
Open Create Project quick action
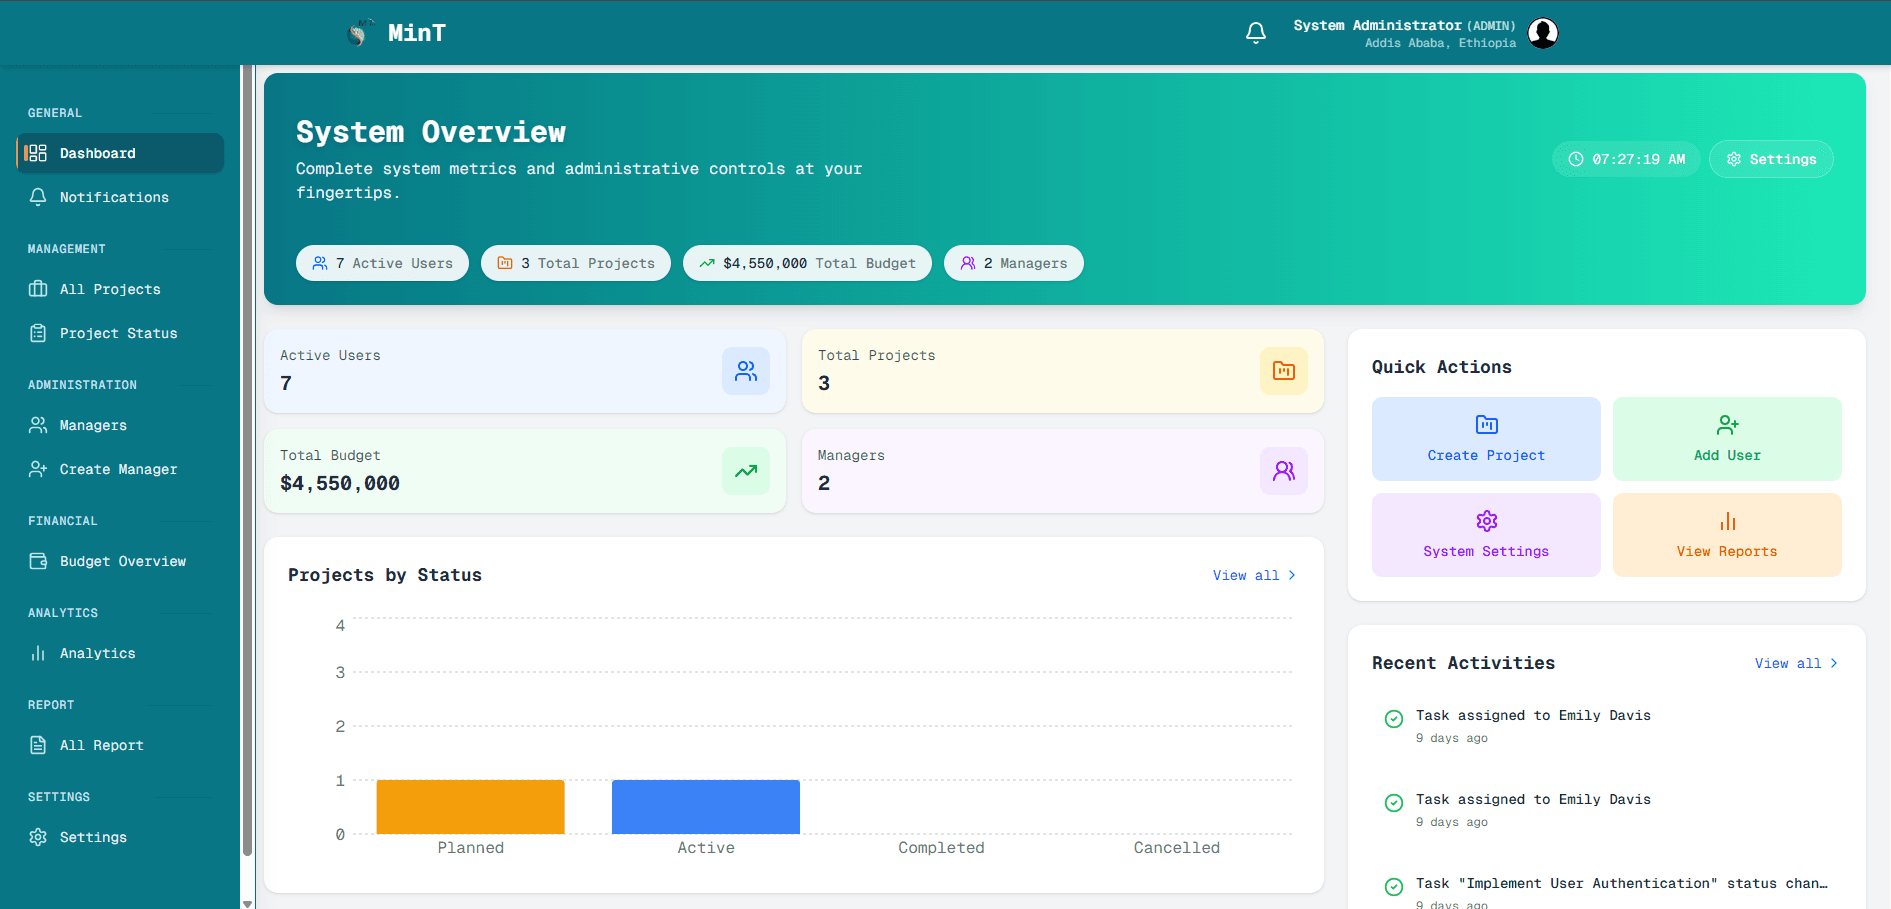[x=1486, y=439]
